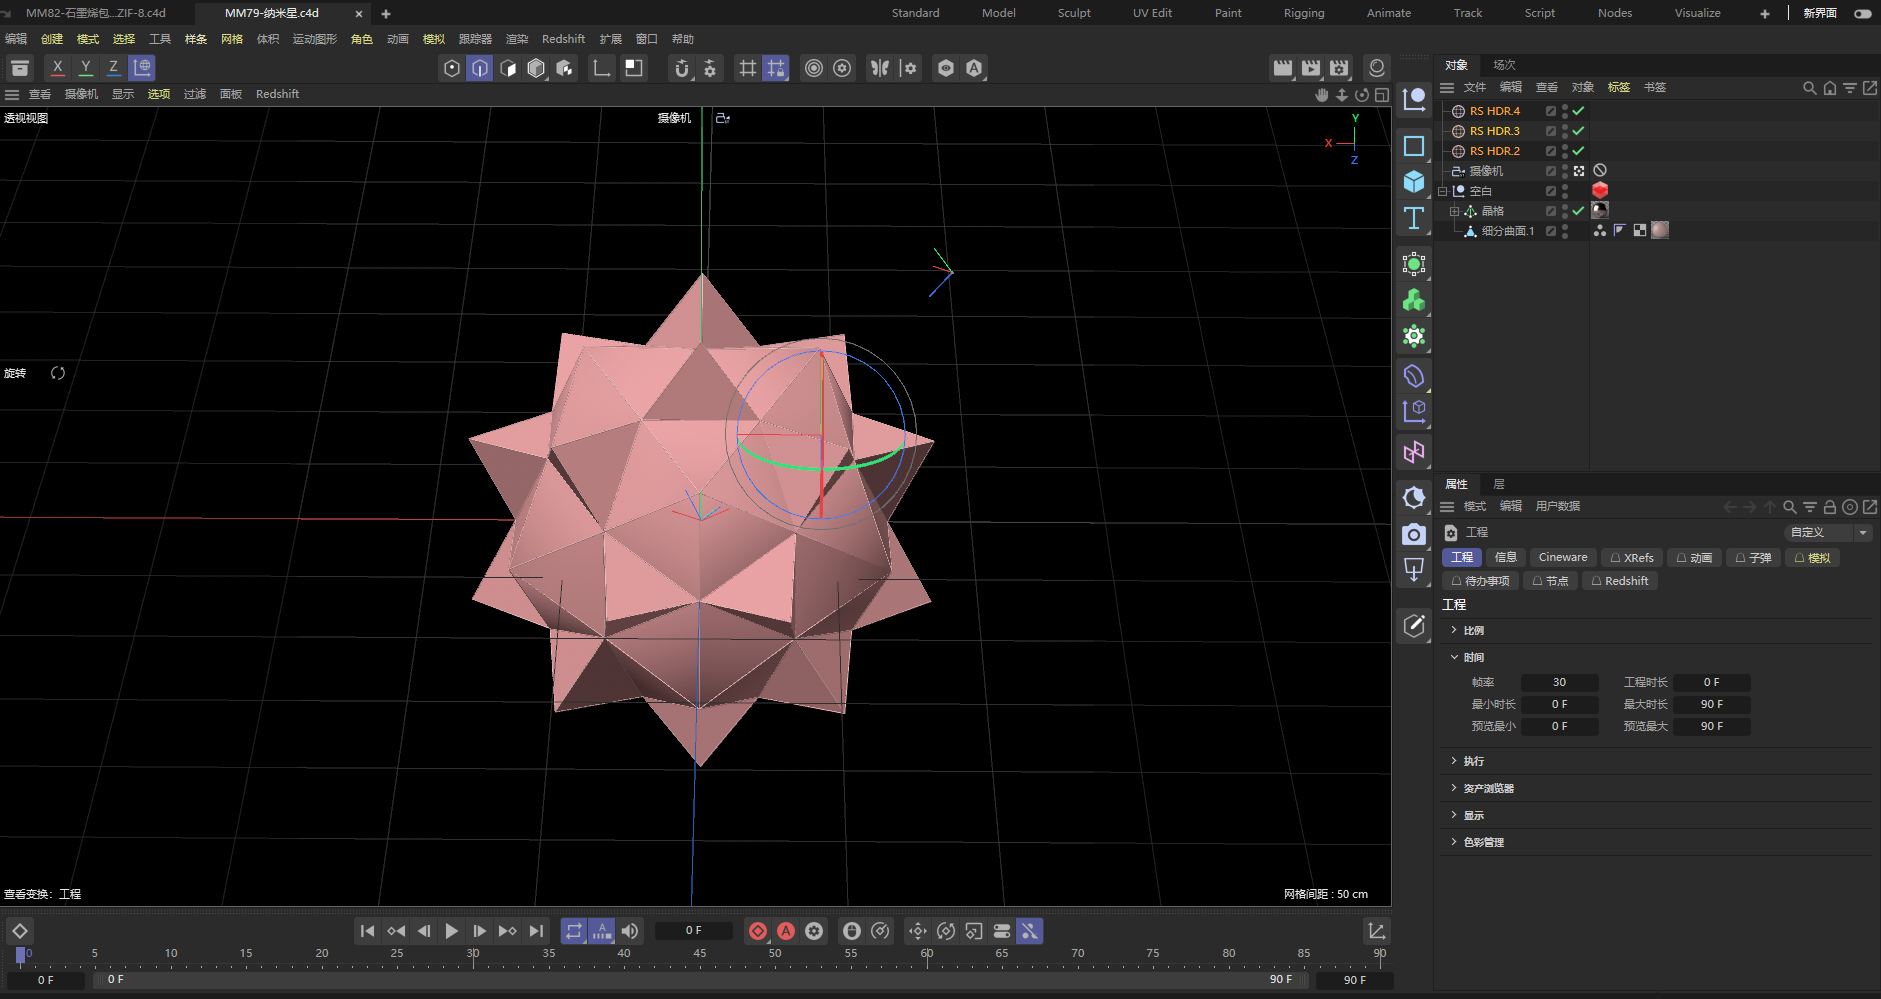Switch to MM82 document tab
The height and width of the screenshot is (999, 1881).
click(96, 13)
